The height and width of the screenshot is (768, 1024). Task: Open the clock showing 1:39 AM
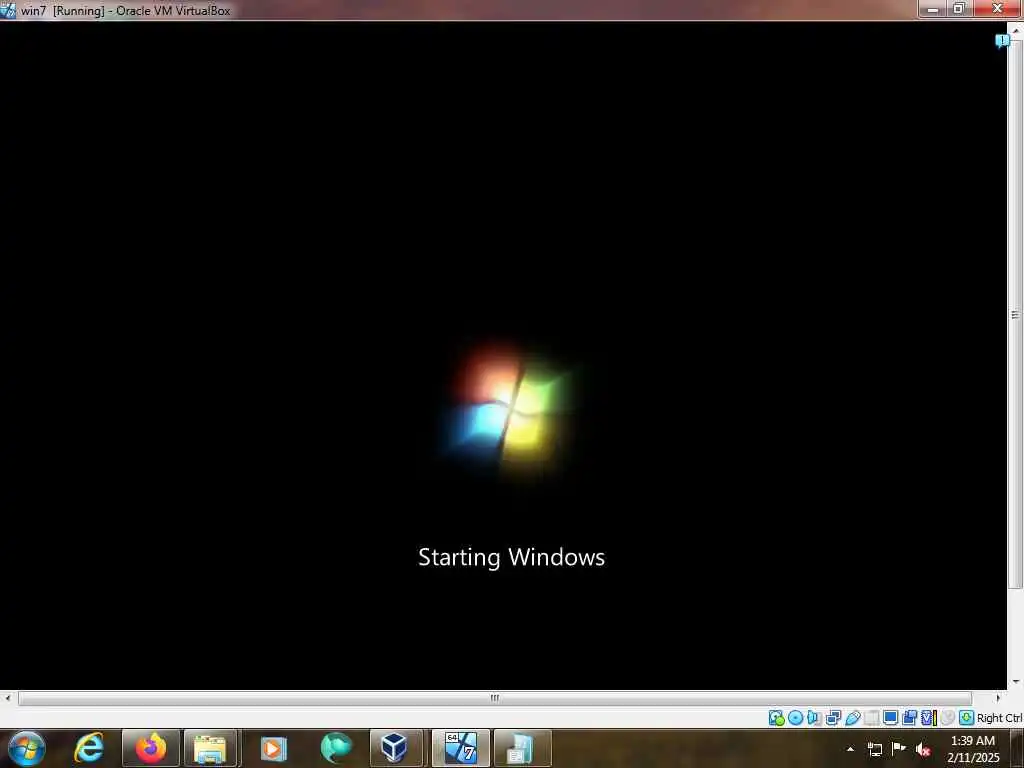pos(973,749)
